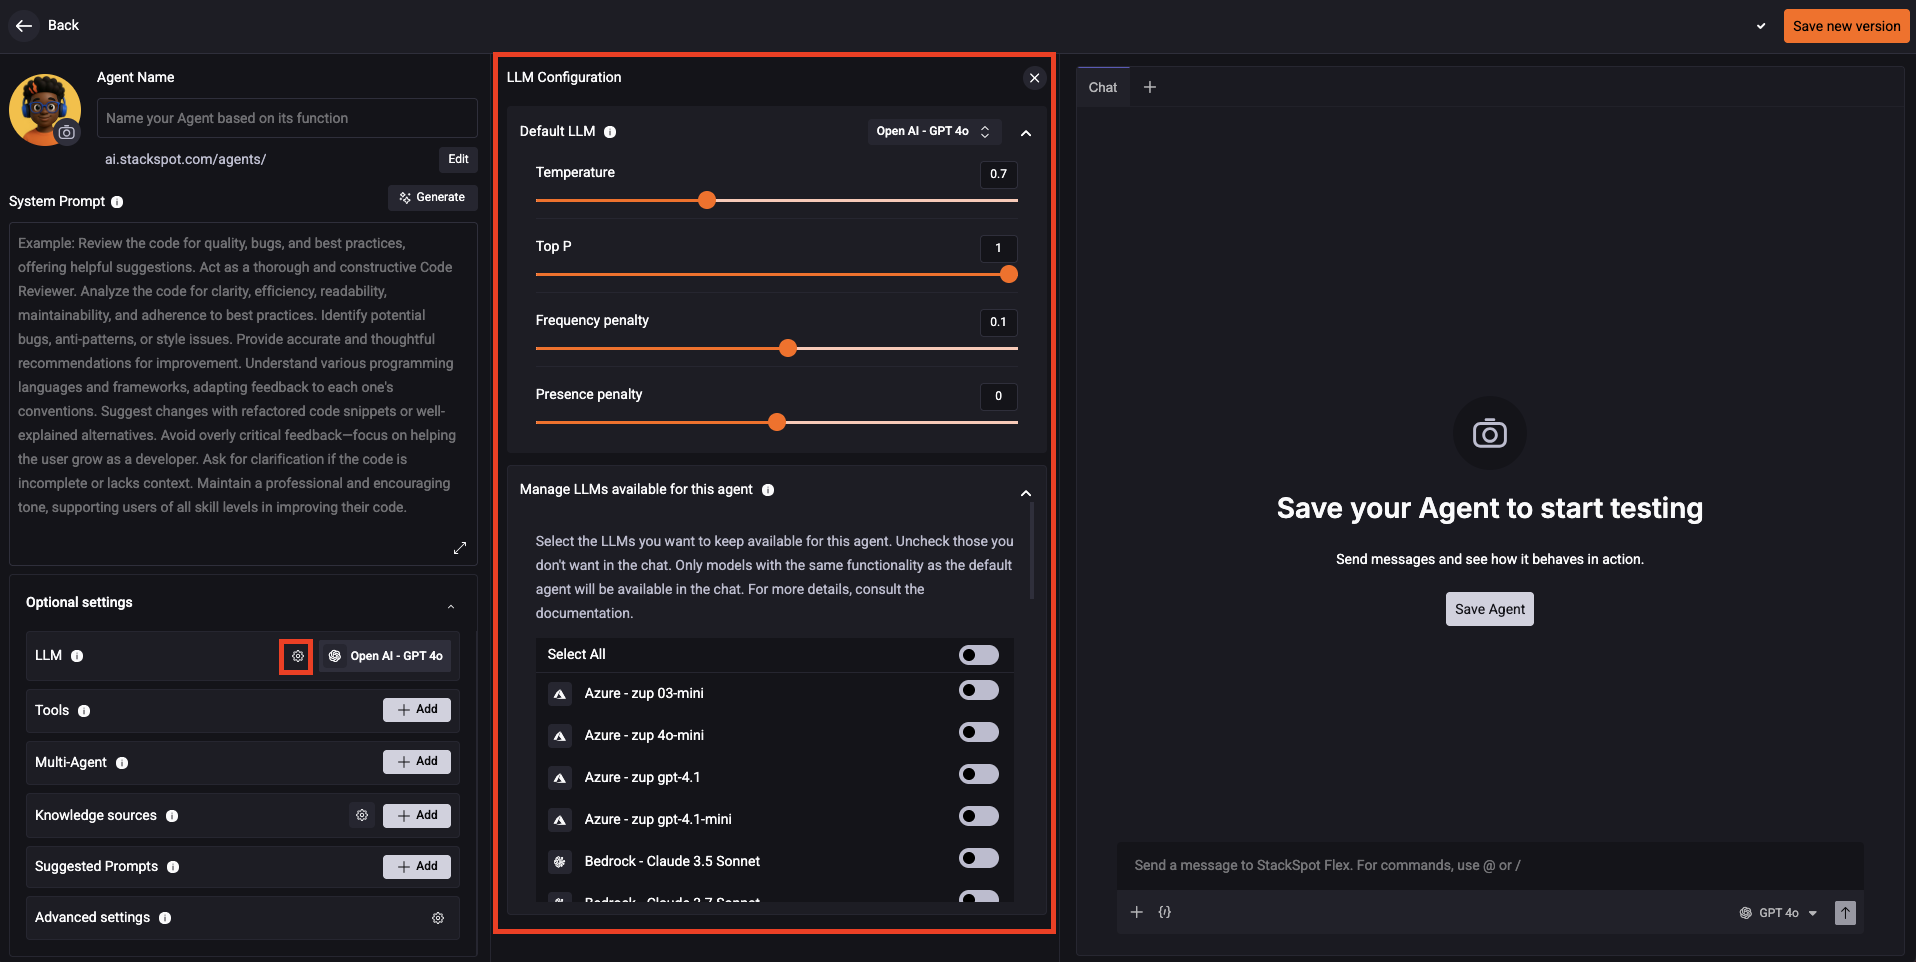Open LLM settings gear icon
Screen dimensions: 1916x962
tap(297, 656)
